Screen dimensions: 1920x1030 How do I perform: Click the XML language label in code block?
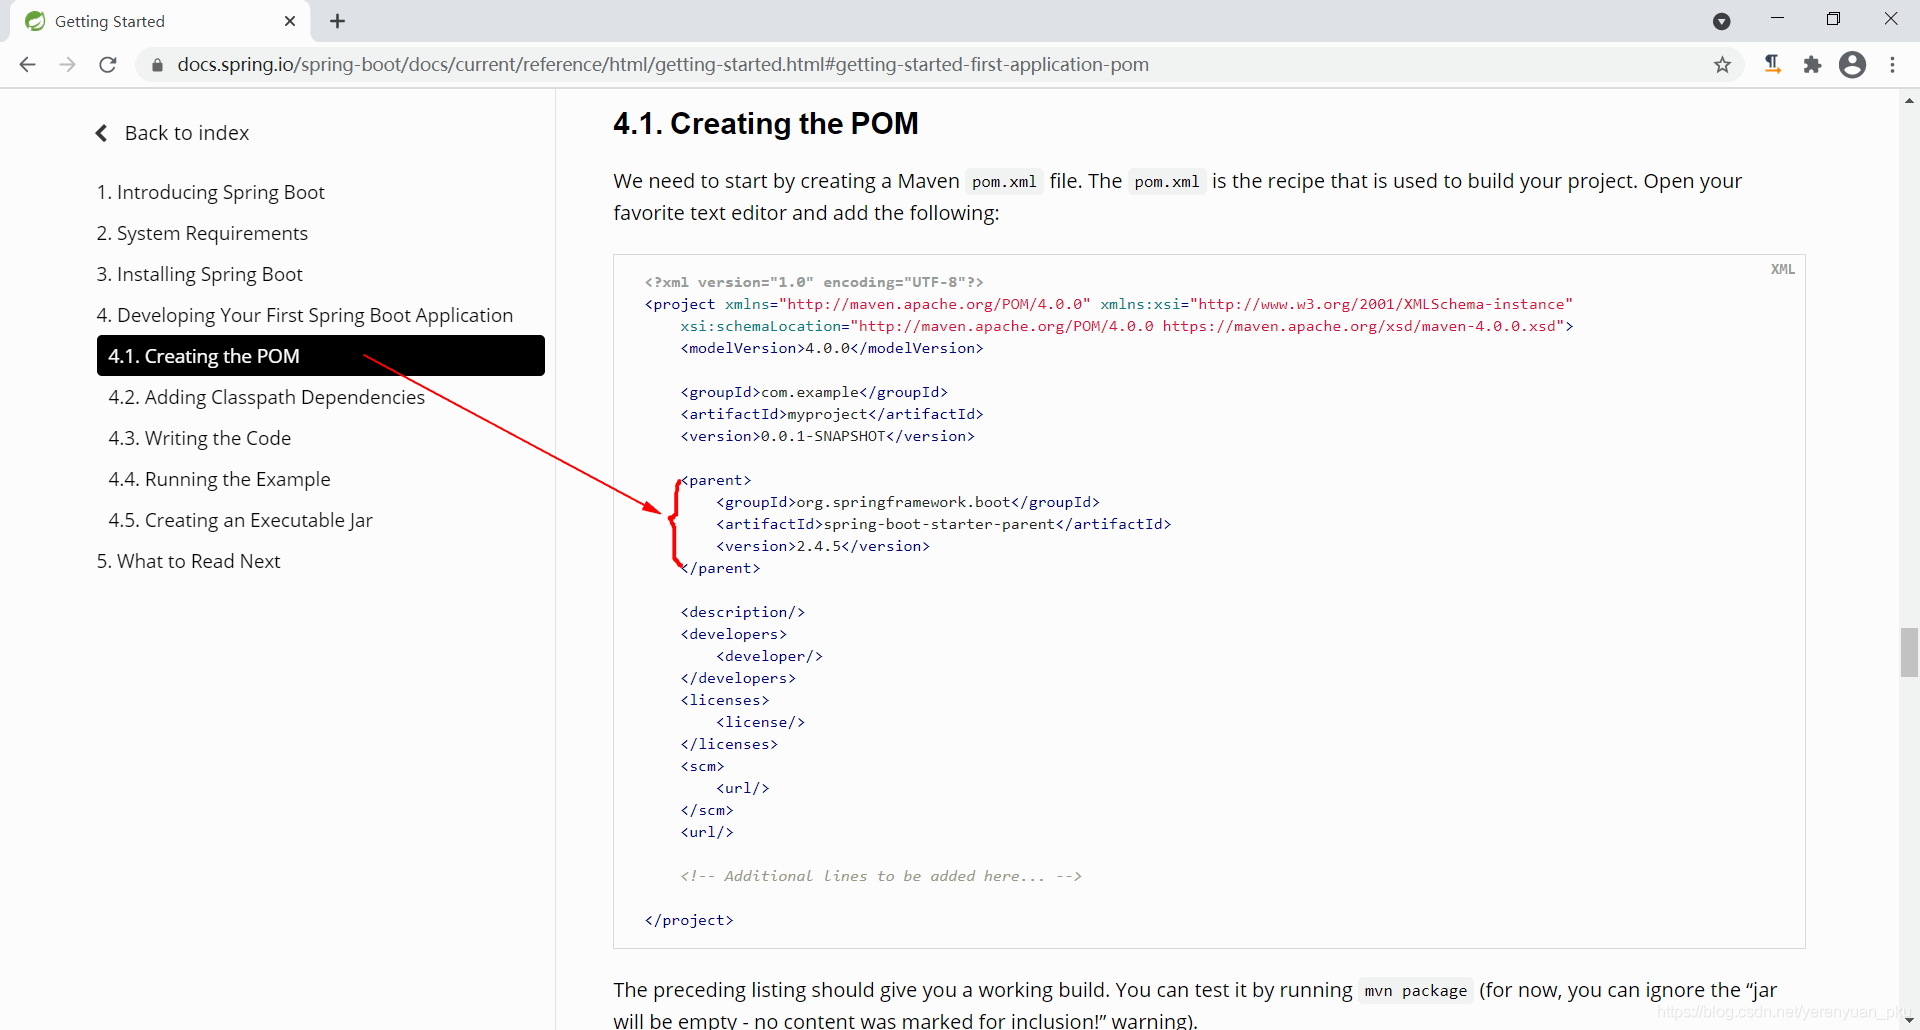click(1782, 269)
